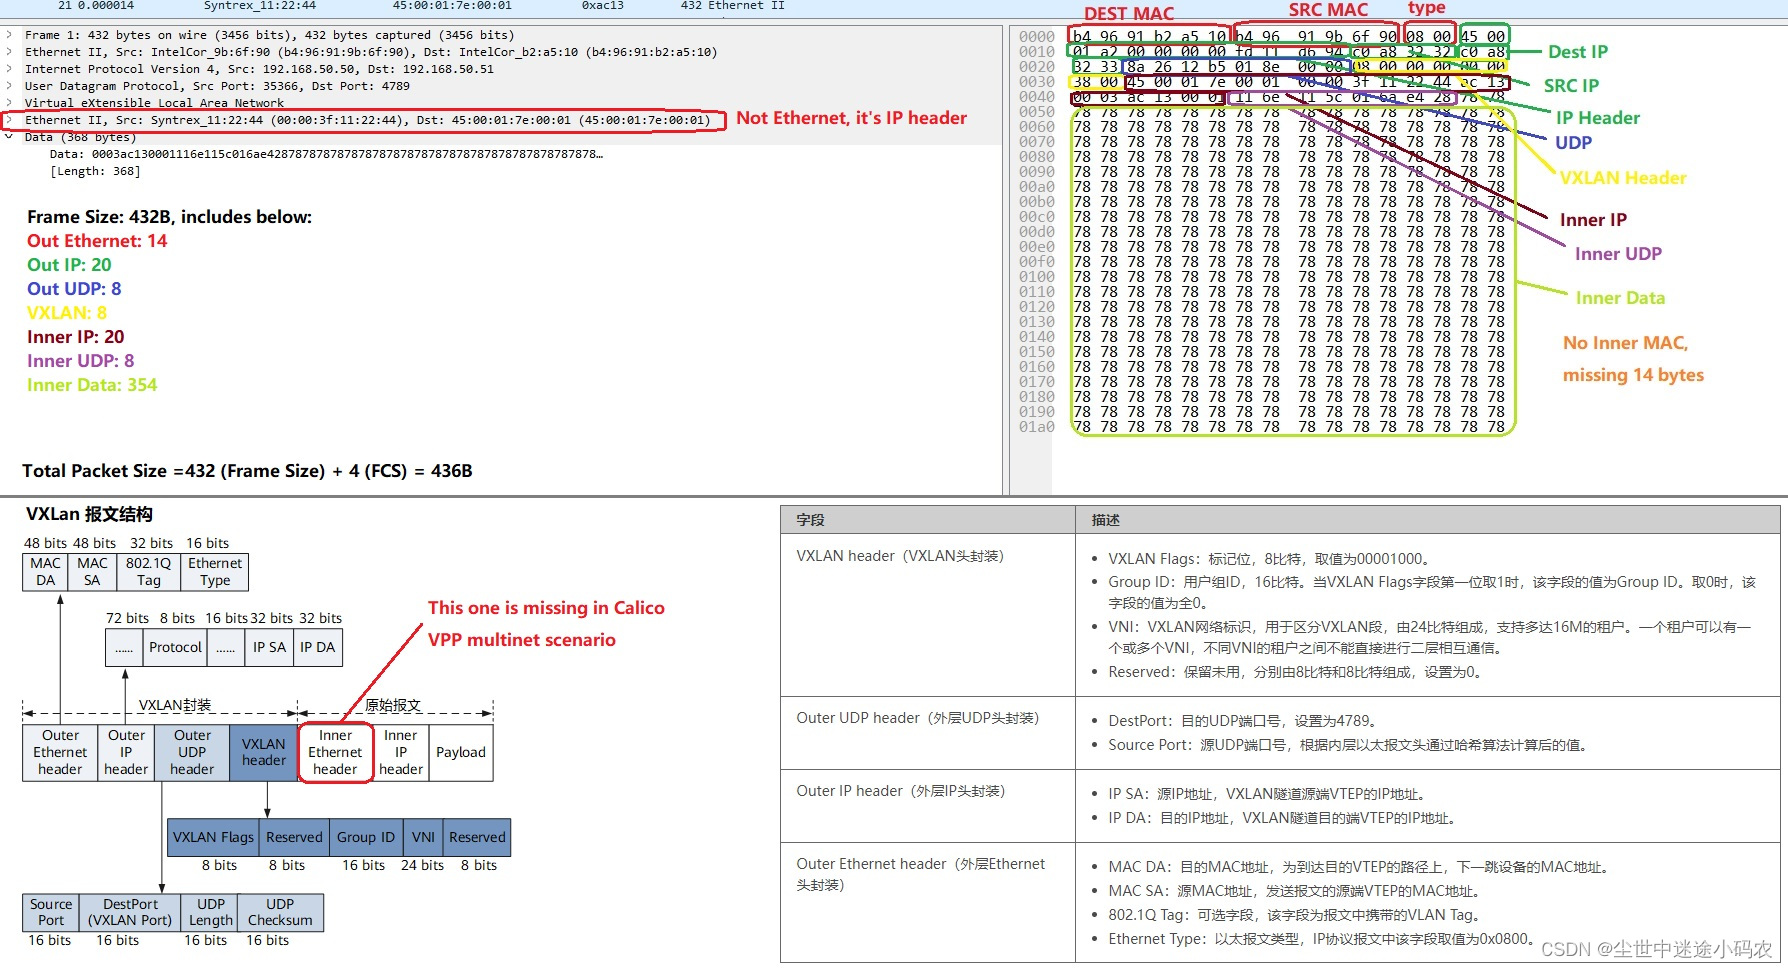Click hex offset 01a0 row
The image size is (1788, 968).
(1036, 426)
